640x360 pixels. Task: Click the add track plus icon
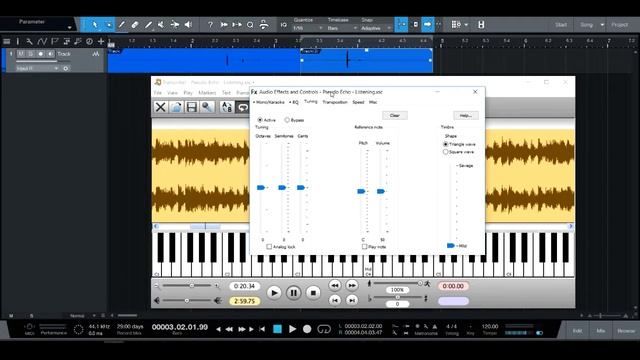(101, 41)
